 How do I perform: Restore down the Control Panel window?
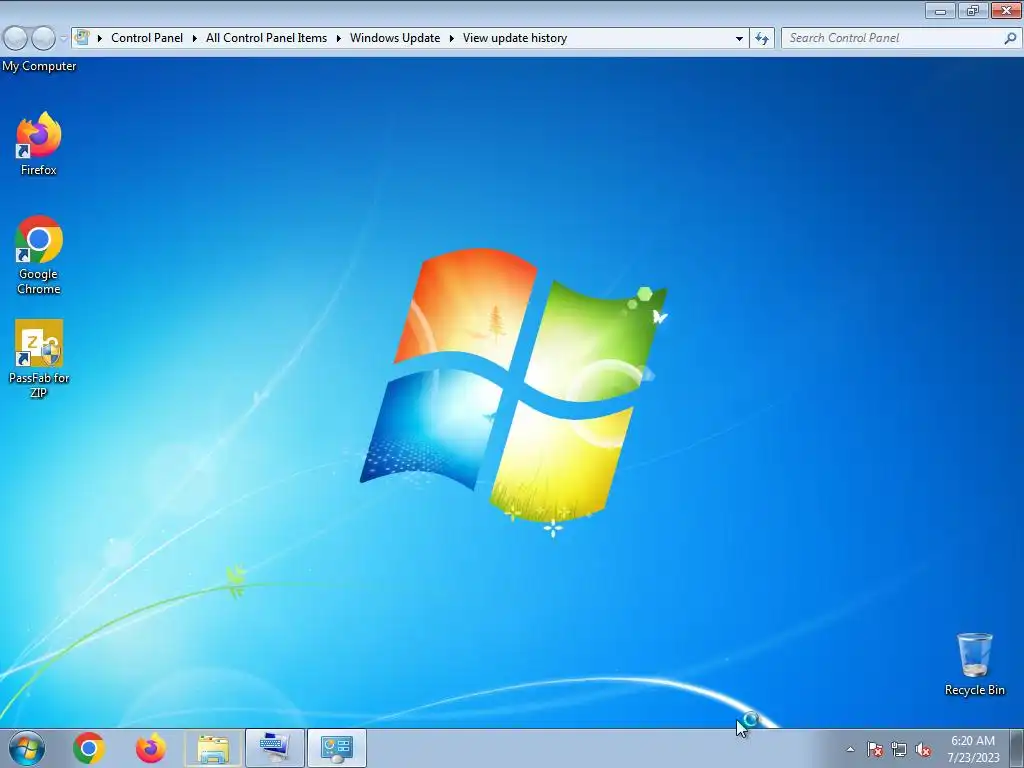click(x=973, y=10)
